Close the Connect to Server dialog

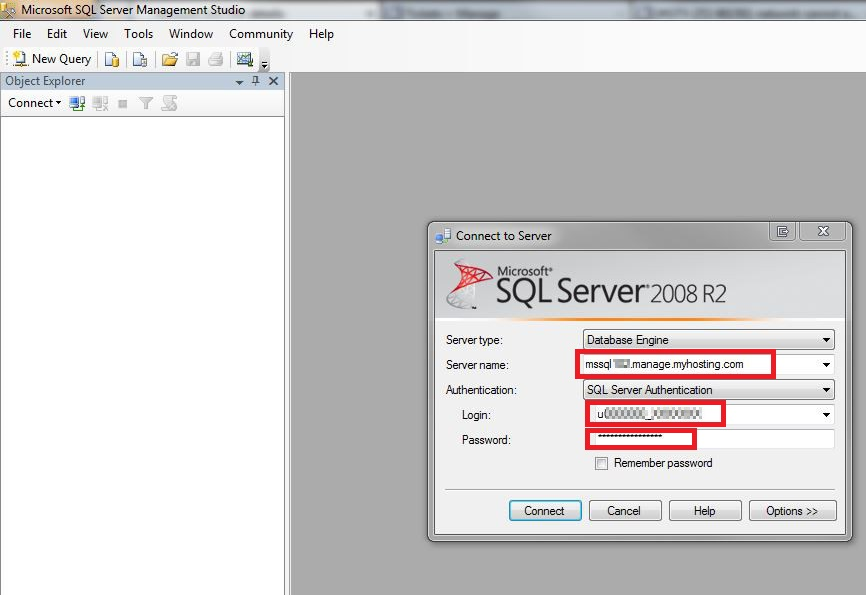(x=823, y=231)
